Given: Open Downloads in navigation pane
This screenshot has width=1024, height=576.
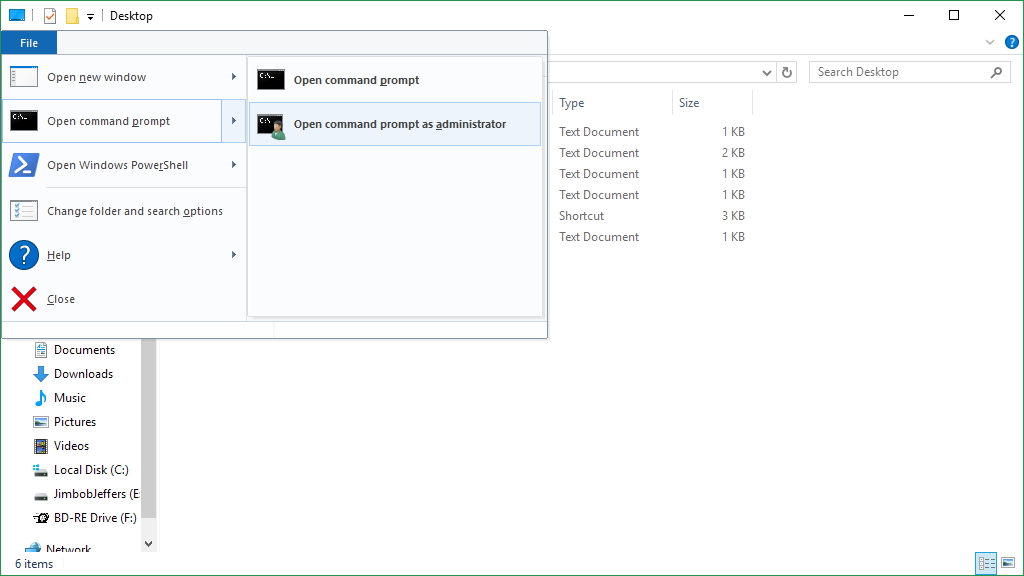Looking at the screenshot, I should pos(84,374).
